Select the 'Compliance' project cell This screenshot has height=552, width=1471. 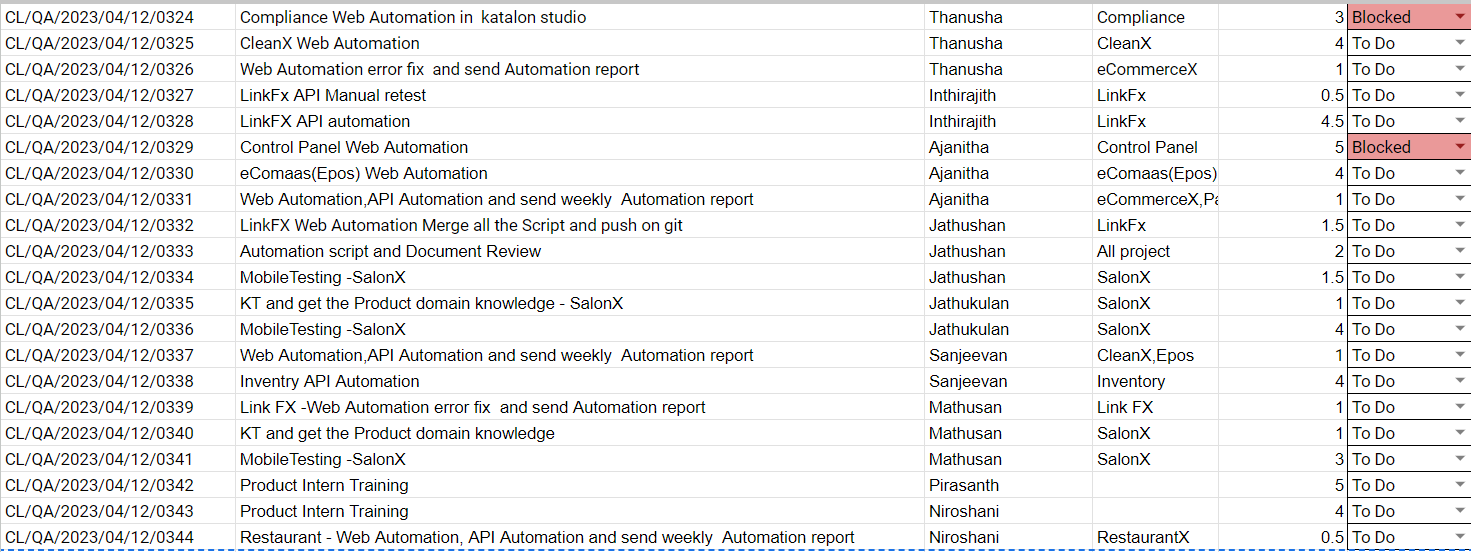tap(1155, 17)
